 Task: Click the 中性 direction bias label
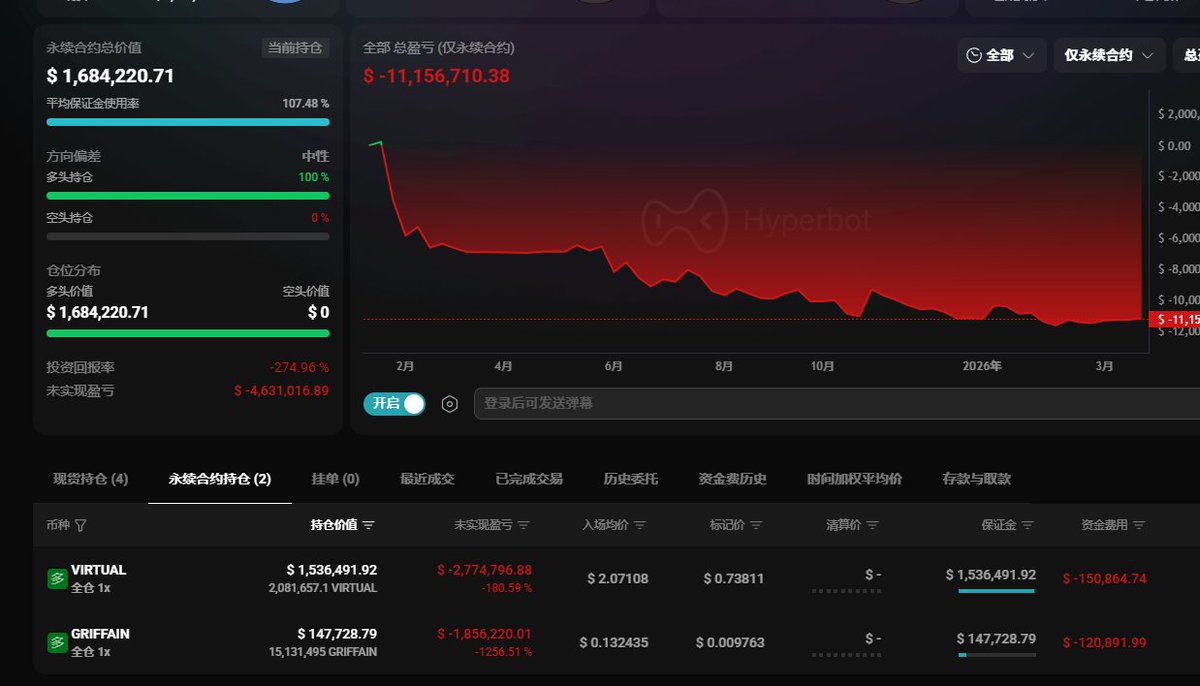click(315, 157)
